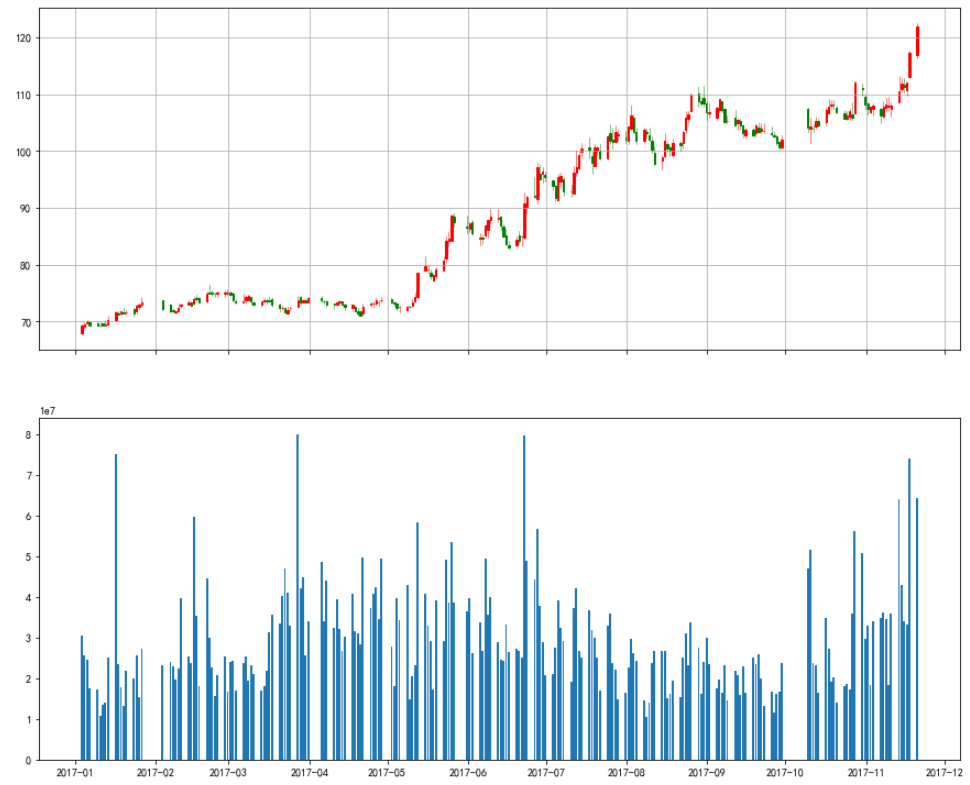Viewport: 970px width, 785px height.
Task: Click the volume axis tick label 1
Action: (x=28, y=720)
